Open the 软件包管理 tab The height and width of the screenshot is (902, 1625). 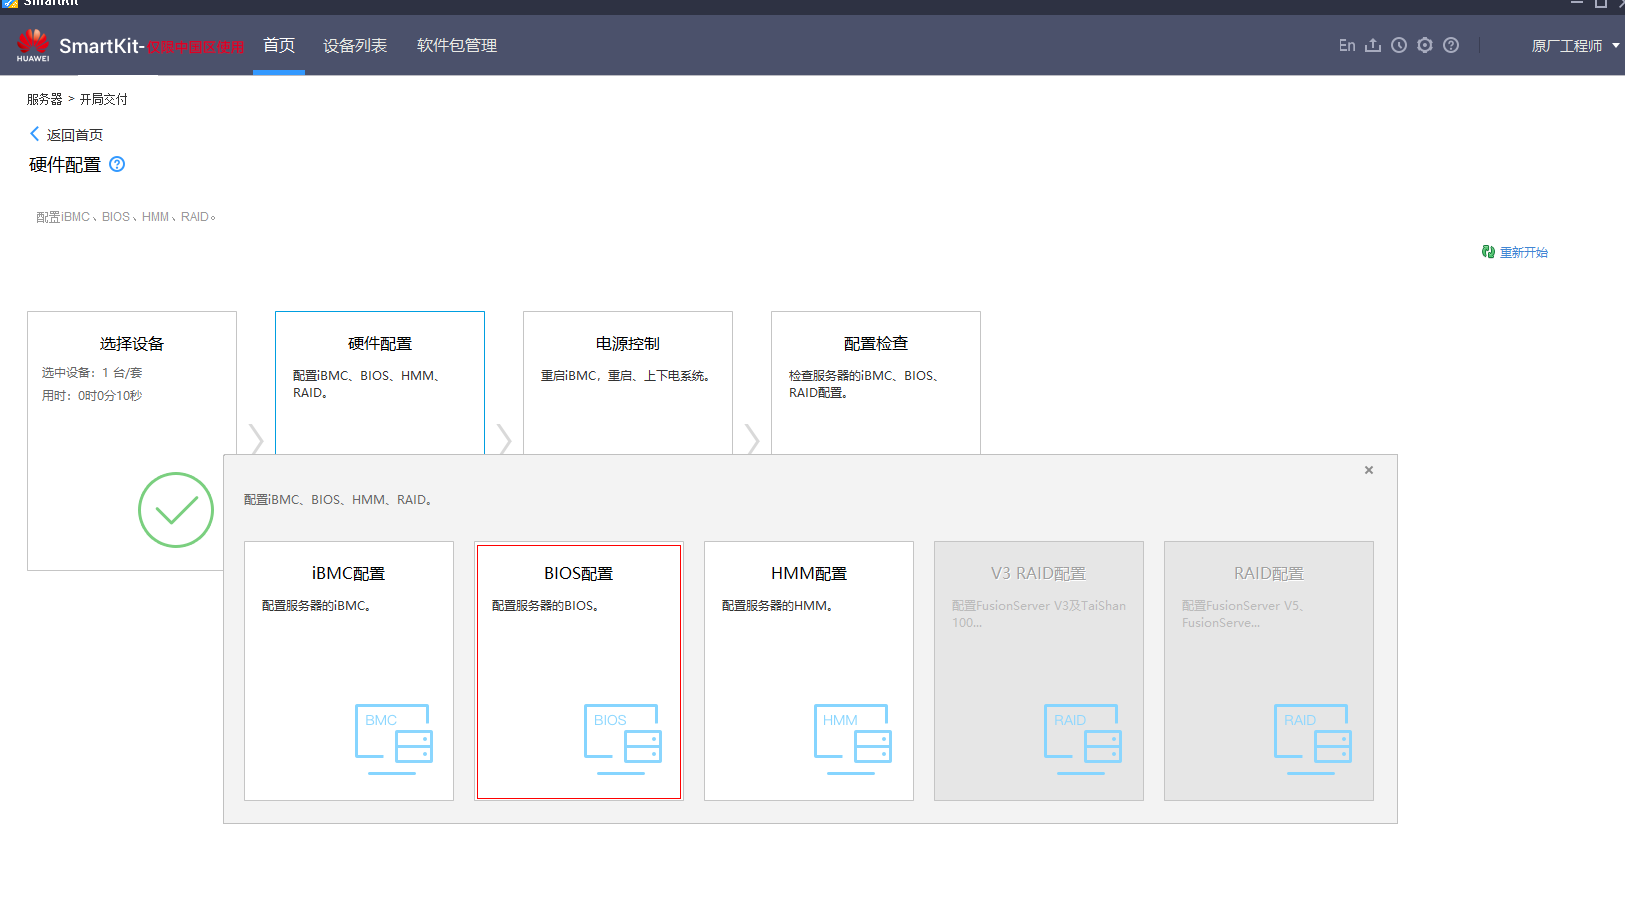(457, 45)
